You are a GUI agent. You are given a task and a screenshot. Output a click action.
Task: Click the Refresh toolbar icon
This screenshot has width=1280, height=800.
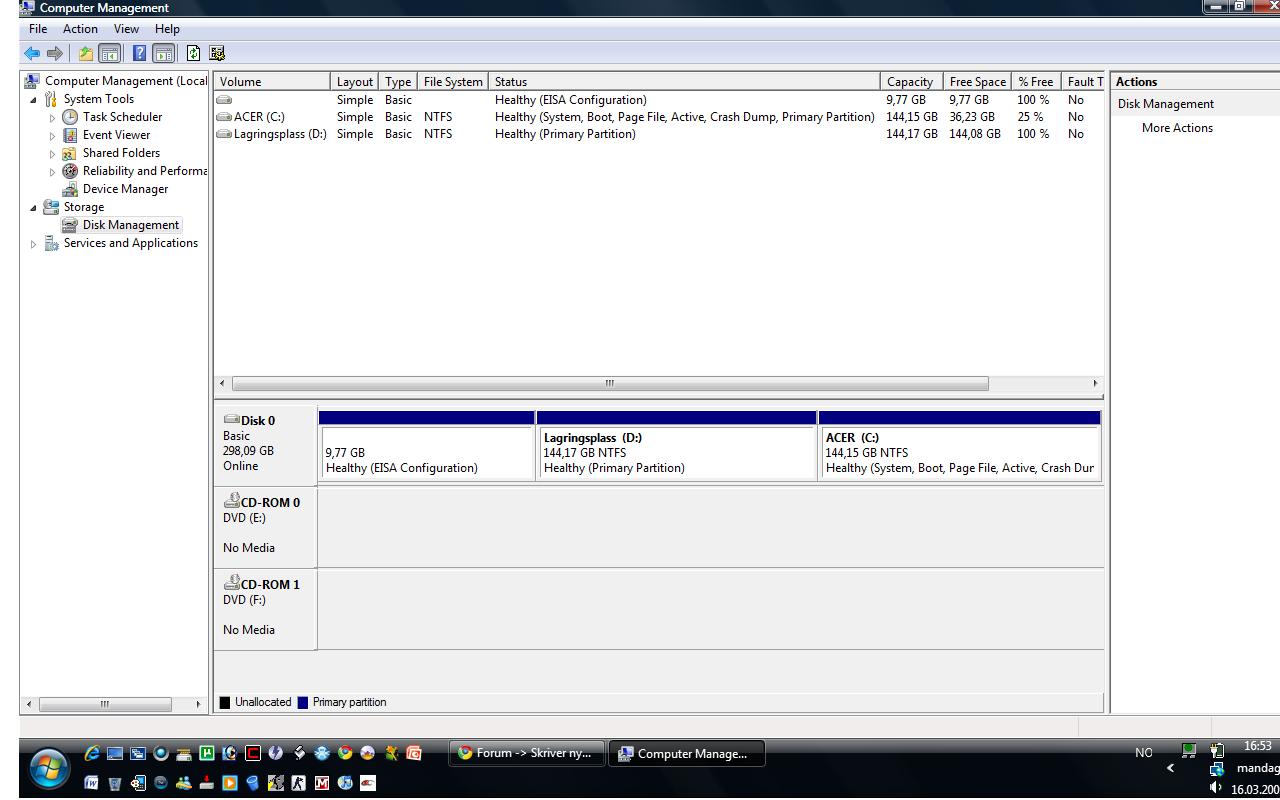(193, 54)
